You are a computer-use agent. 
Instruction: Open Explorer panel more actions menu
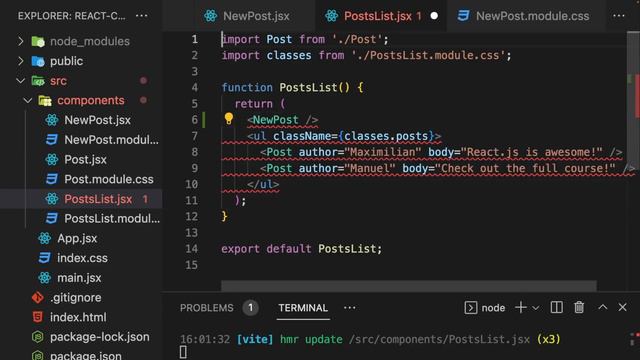pos(142,16)
